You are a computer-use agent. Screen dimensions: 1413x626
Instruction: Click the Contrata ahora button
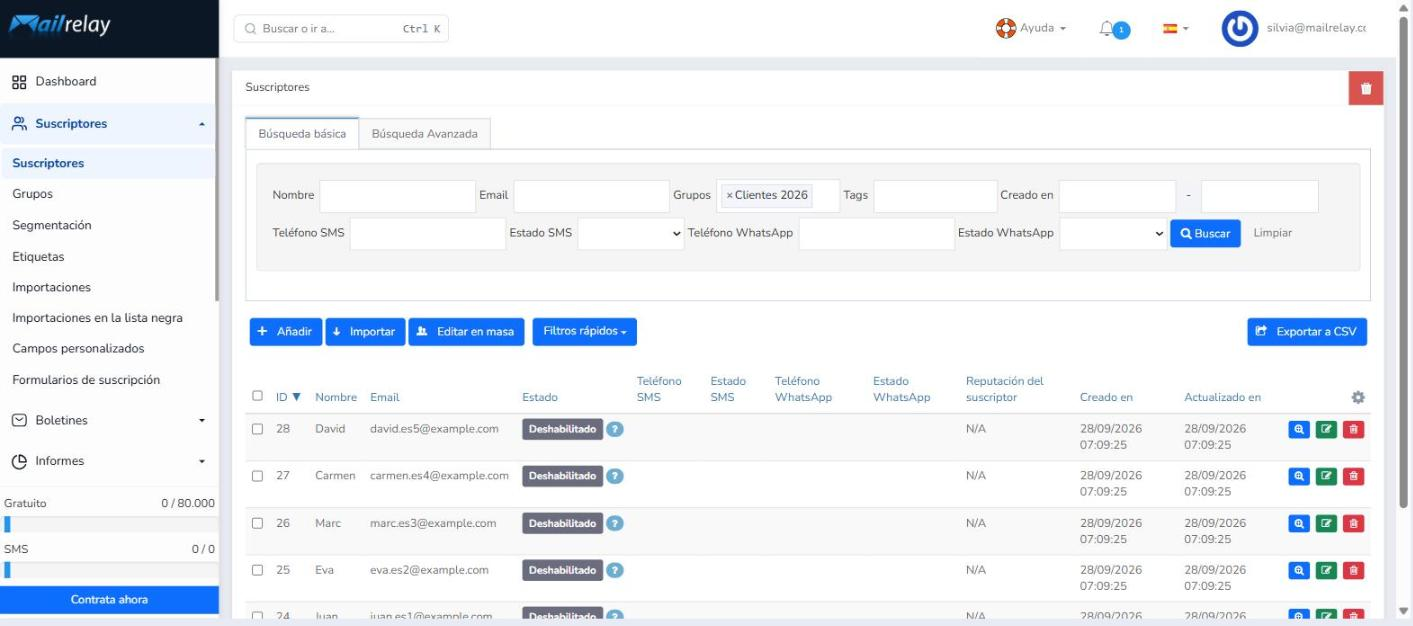[109, 600]
